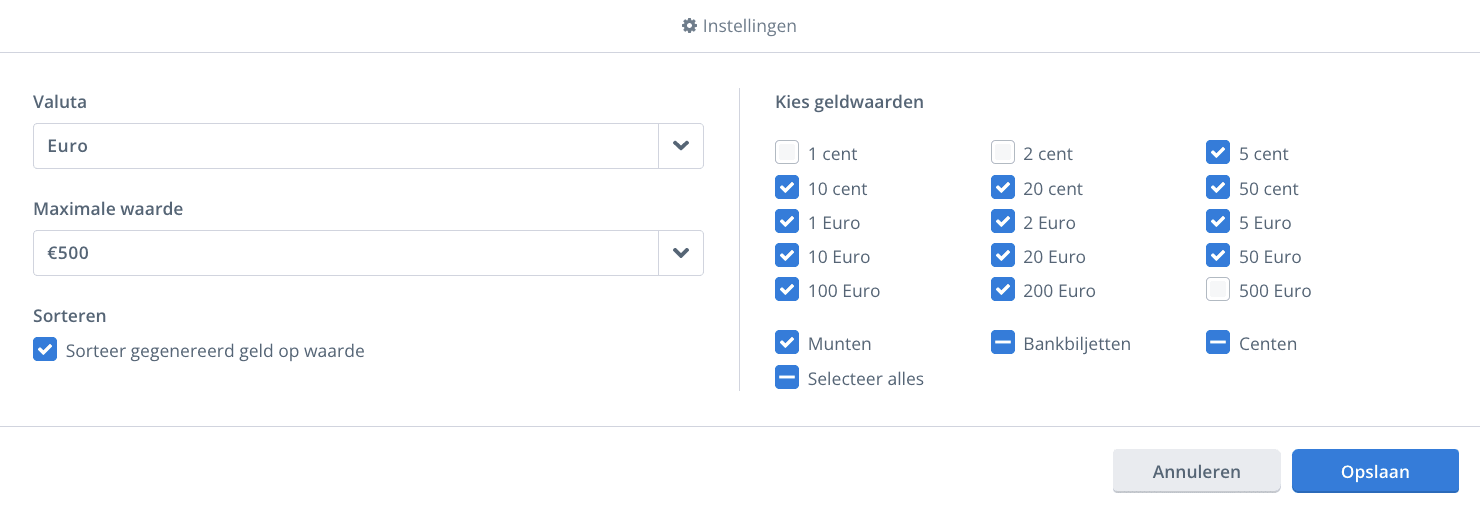Enable the 1 cent checkbox
Screen dimensions: 1480x511
pyautogui.click(x=787, y=152)
